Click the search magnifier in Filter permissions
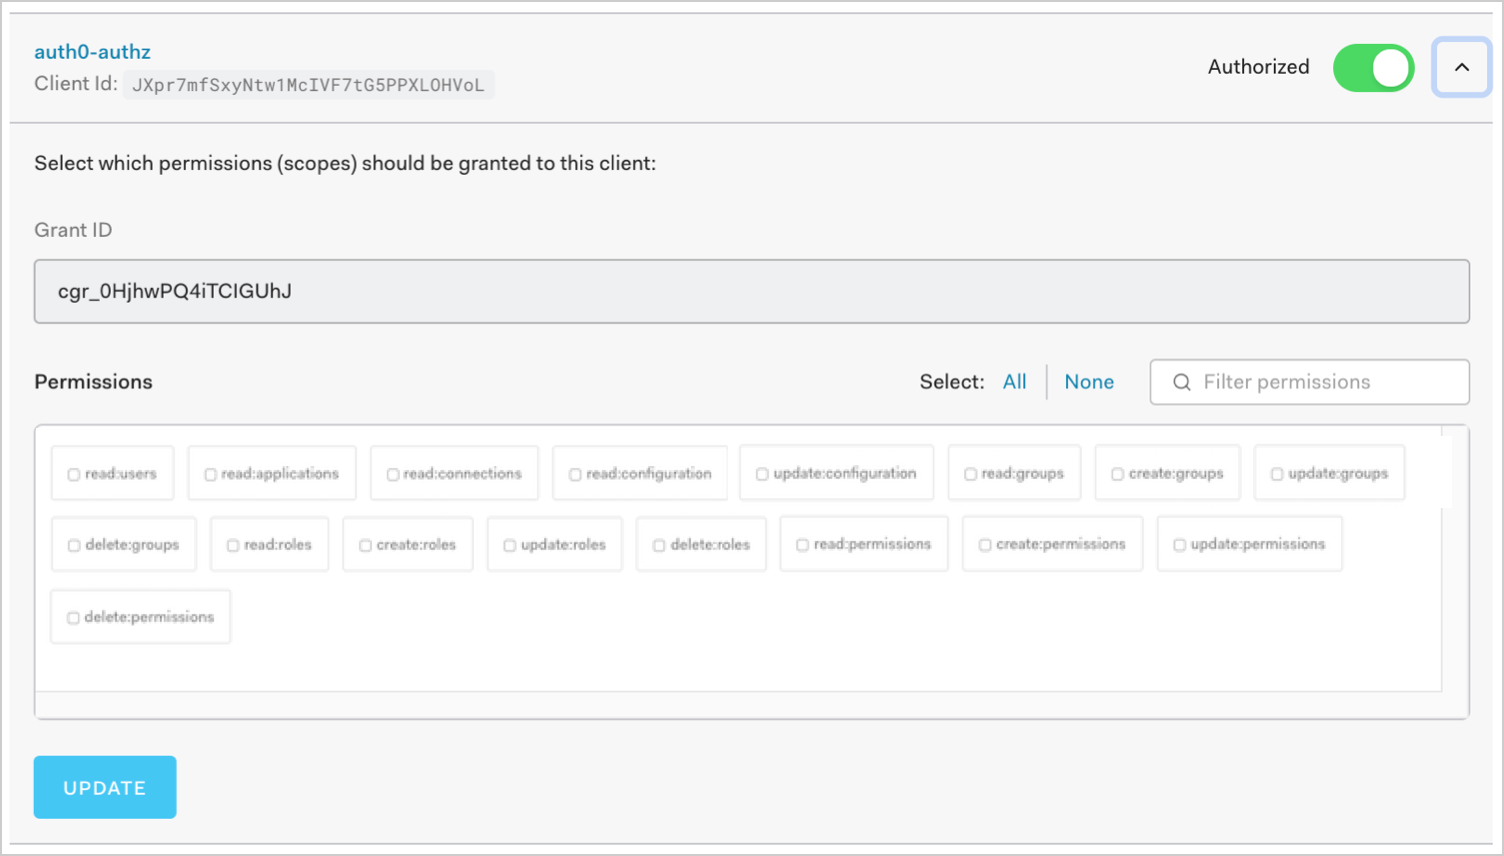1504x856 pixels. pyautogui.click(x=1182, y=382)
